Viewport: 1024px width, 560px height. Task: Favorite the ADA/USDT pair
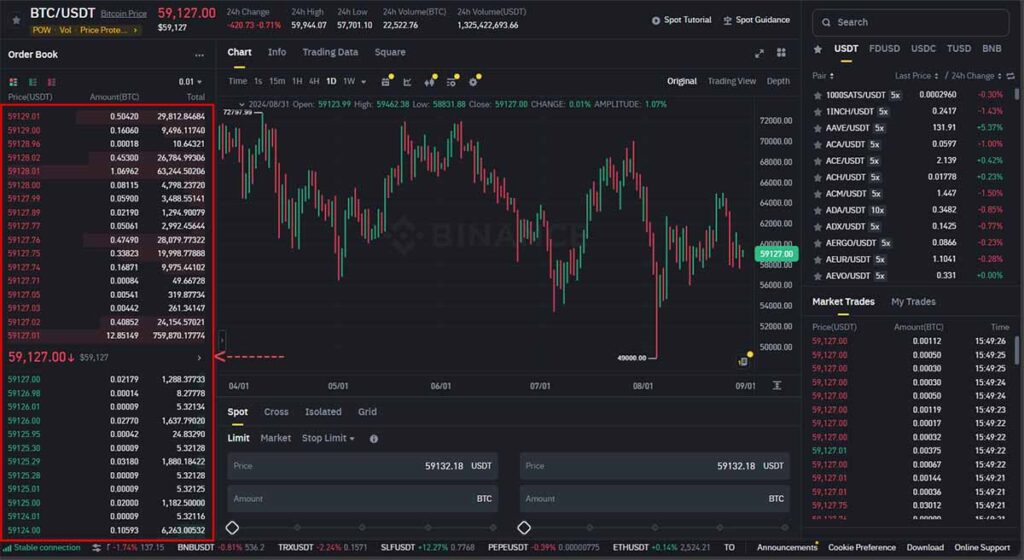(817, 210)
